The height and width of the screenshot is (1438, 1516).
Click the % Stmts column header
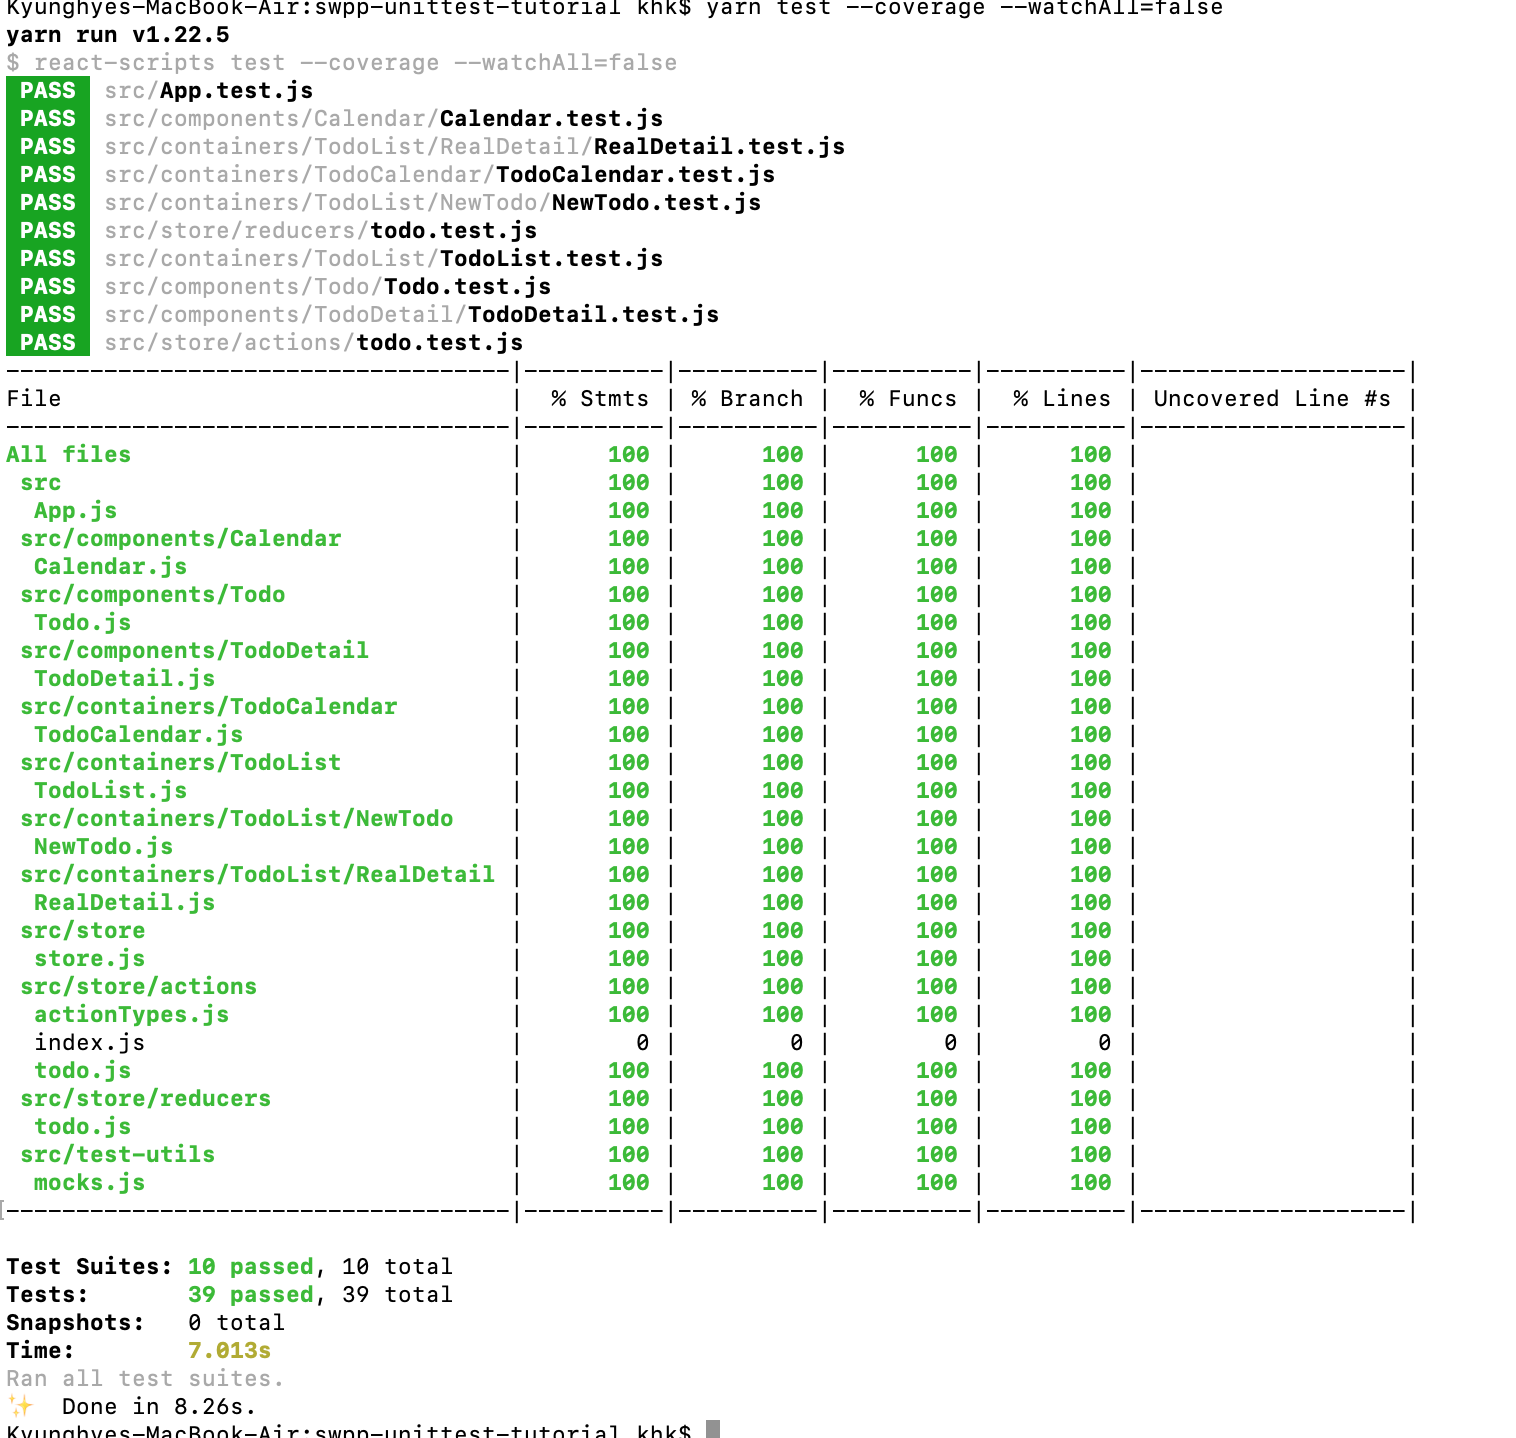600,399
